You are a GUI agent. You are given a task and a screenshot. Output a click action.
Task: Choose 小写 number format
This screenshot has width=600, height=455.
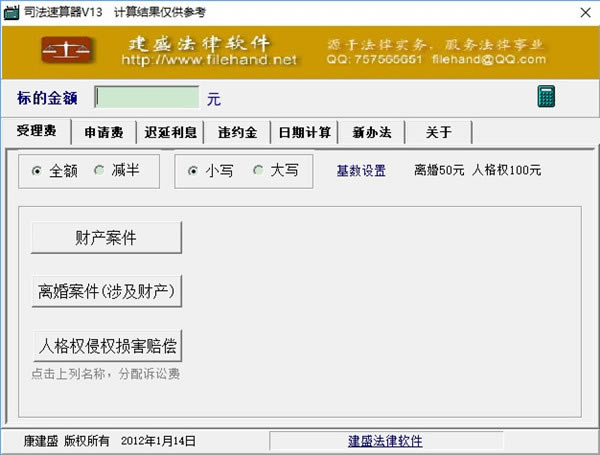(210, 171)
